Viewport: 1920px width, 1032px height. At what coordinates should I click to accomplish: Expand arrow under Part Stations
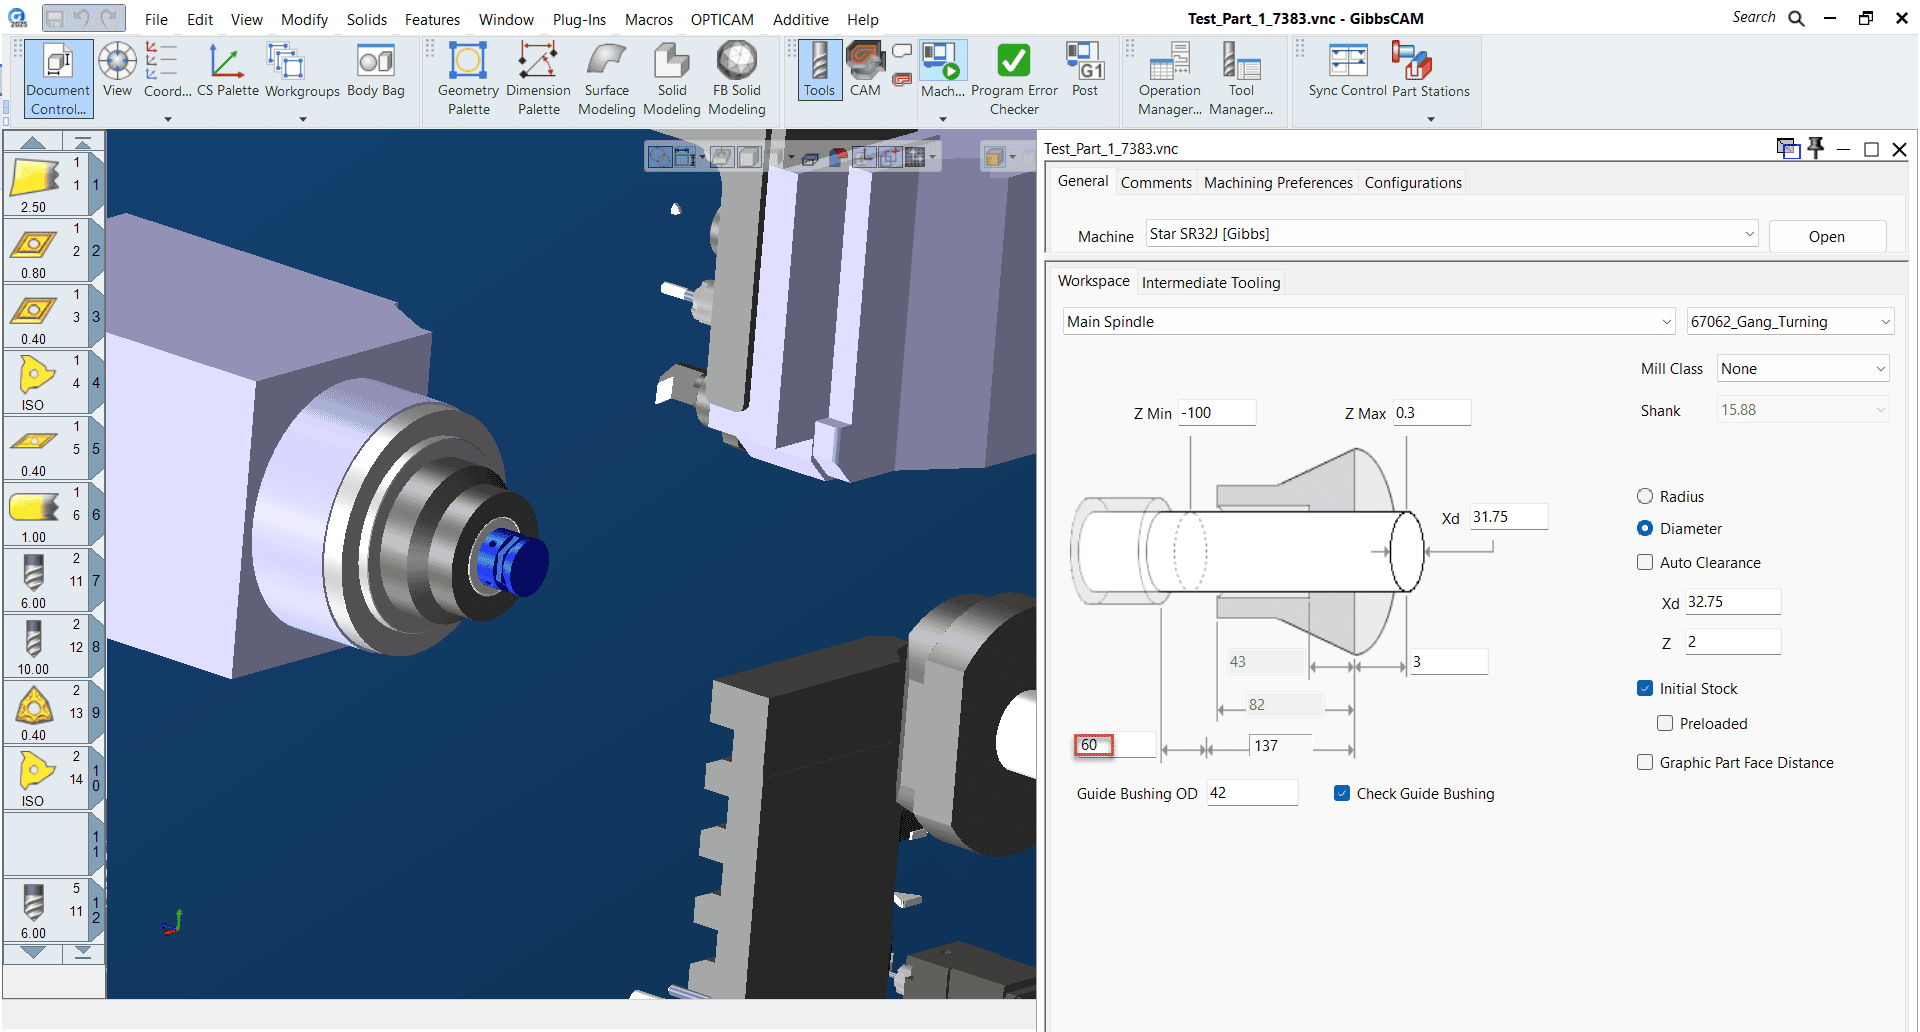point(1431,119)
